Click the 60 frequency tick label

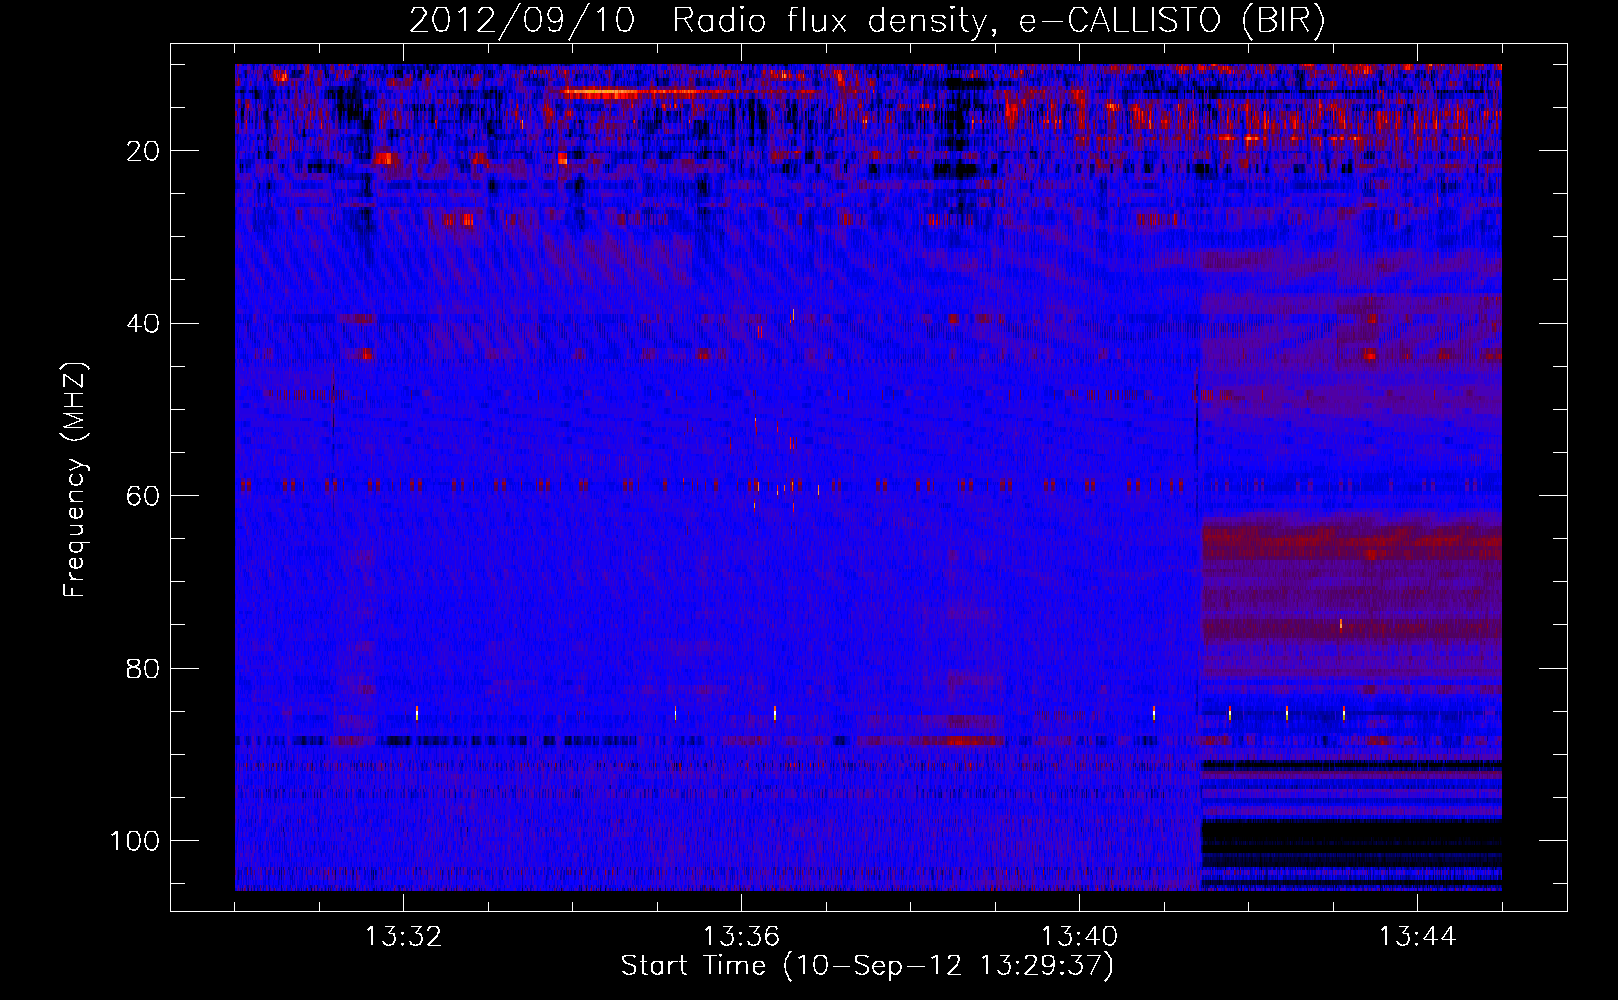(143, 496)
